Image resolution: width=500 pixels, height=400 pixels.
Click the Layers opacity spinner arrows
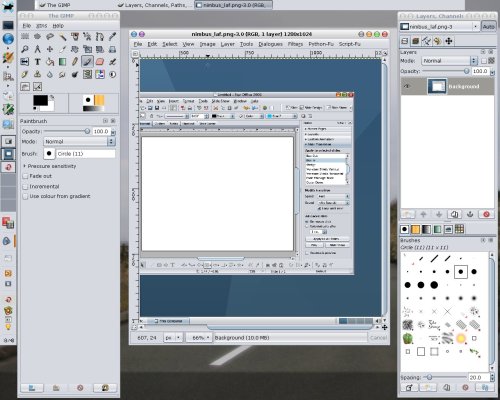(493, 71)
